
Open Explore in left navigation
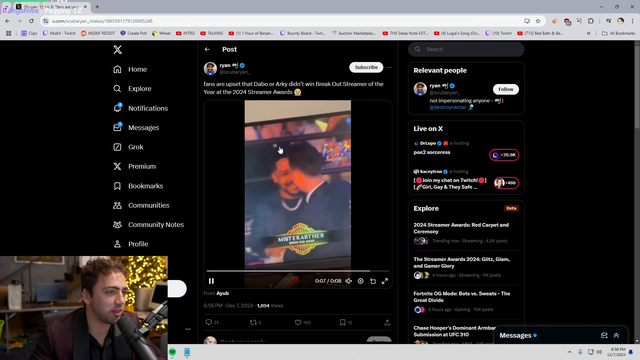pos(132,89)
